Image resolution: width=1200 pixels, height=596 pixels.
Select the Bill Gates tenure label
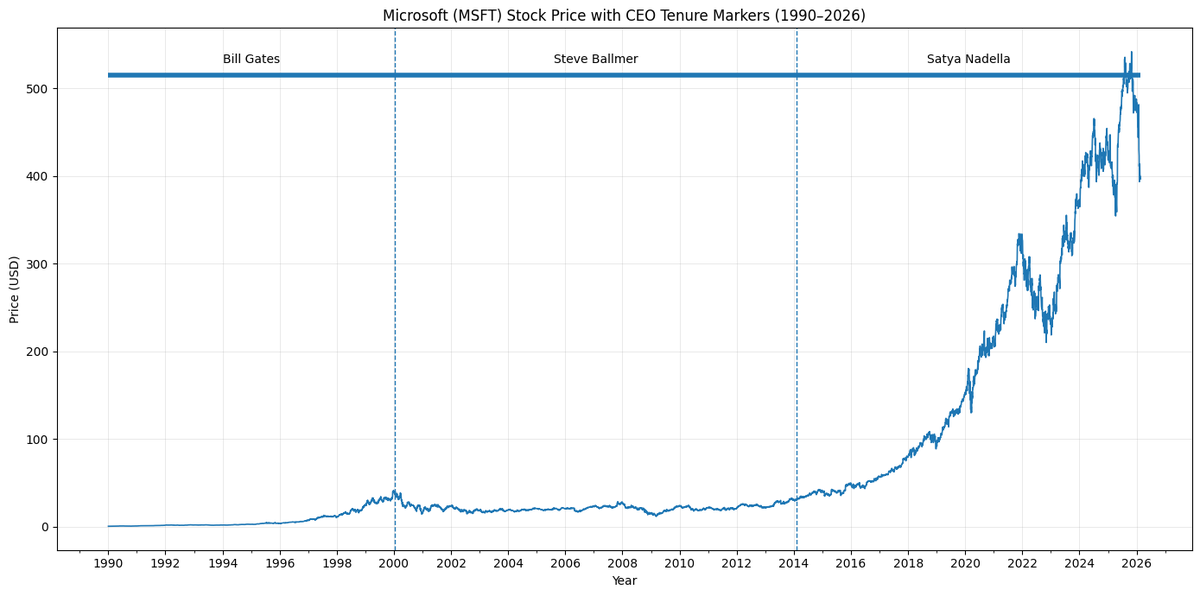[251, 59]
